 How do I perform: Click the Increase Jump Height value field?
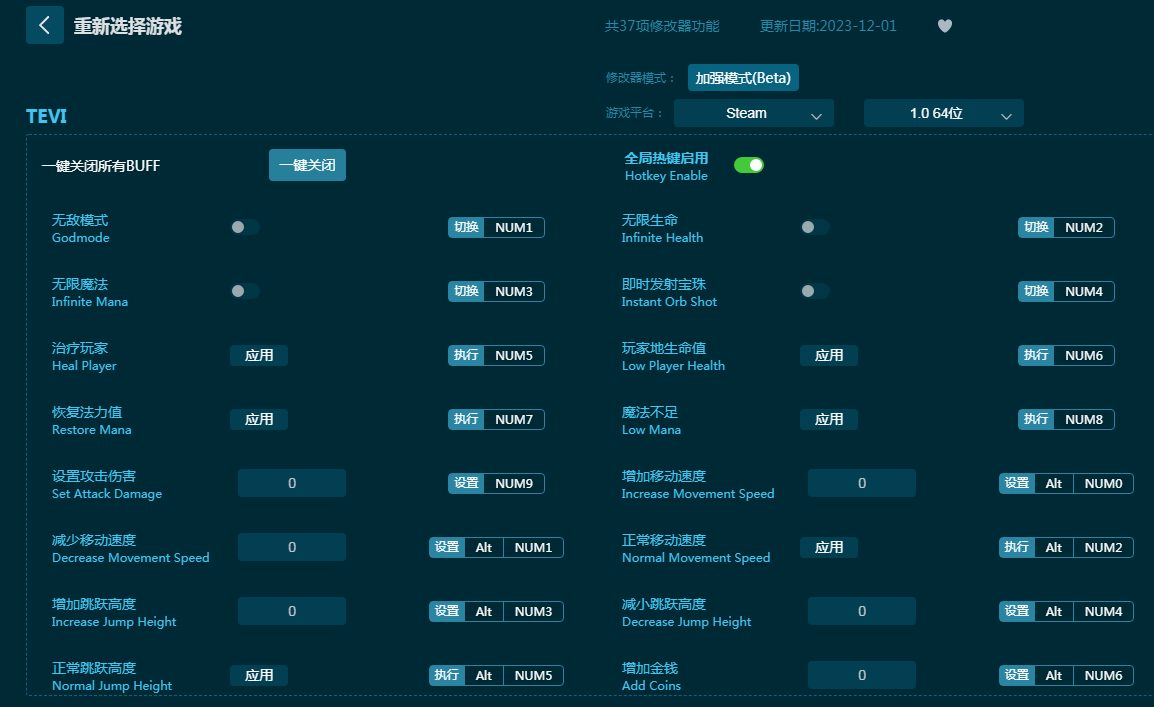(292, 611)
